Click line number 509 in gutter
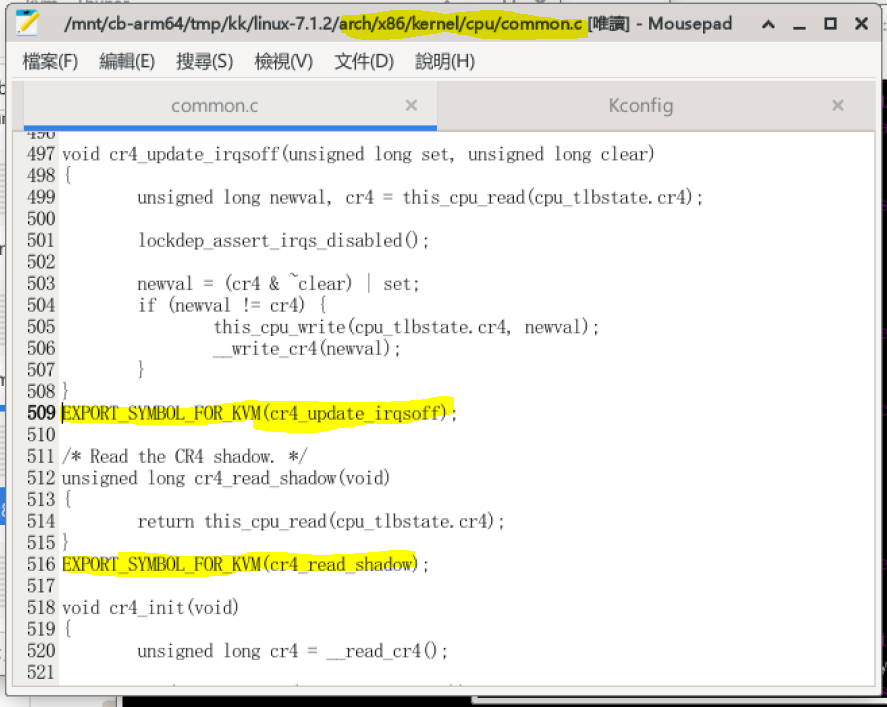This screenshot has width=887, height=707. pyautogui.click(x=41, y=413)
